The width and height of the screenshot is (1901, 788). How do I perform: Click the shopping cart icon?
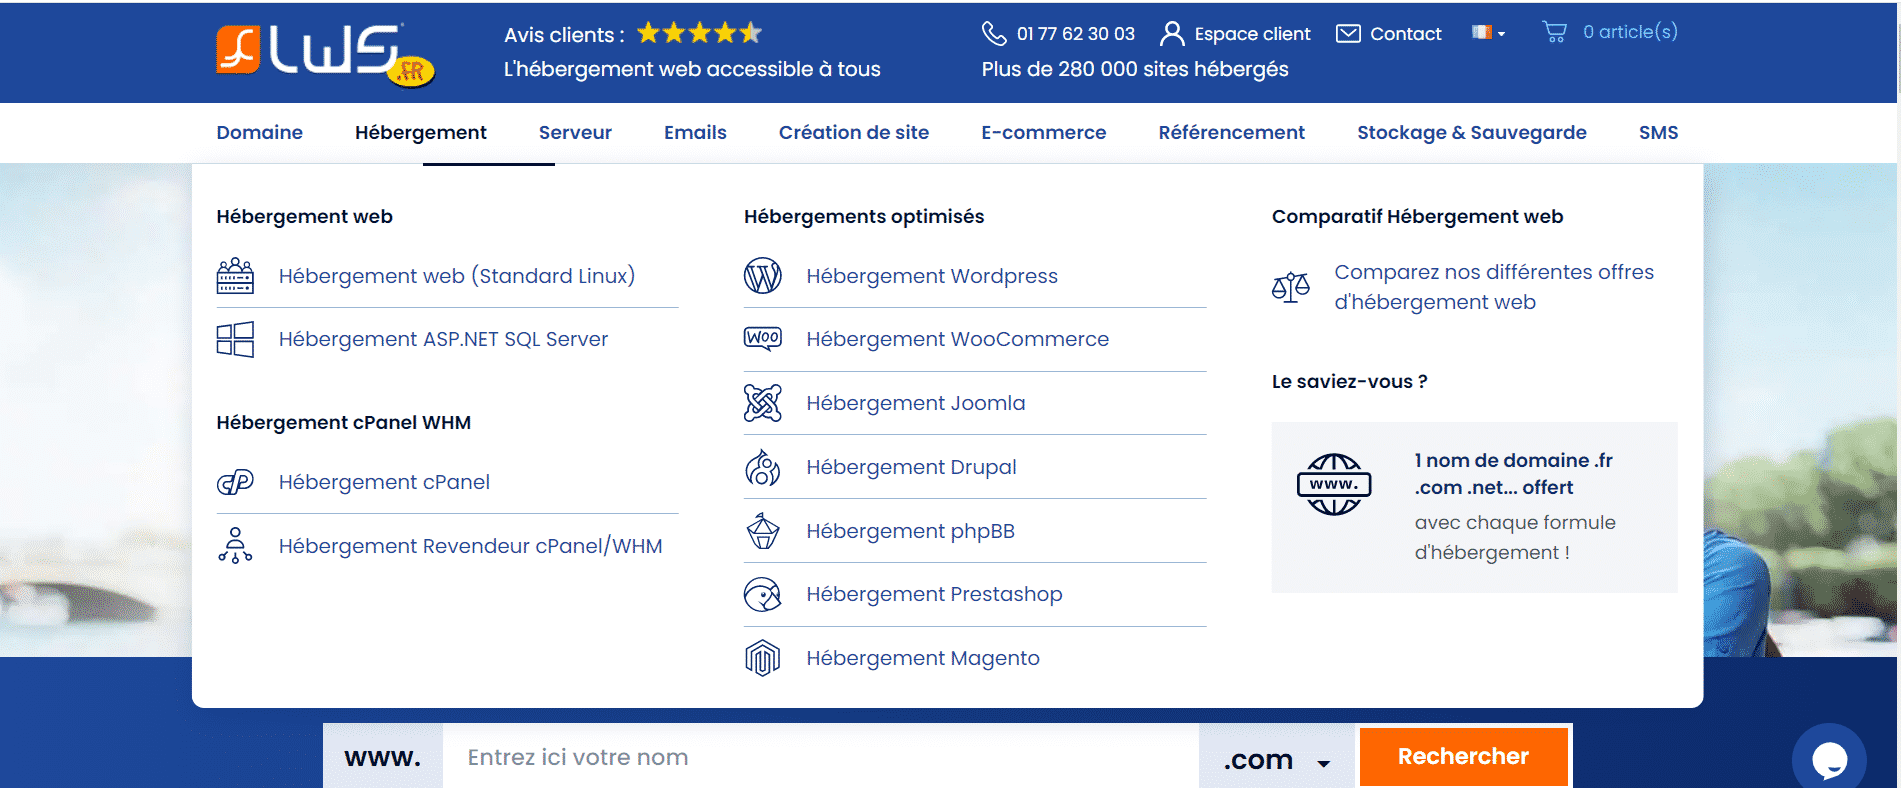point(1554,32)
